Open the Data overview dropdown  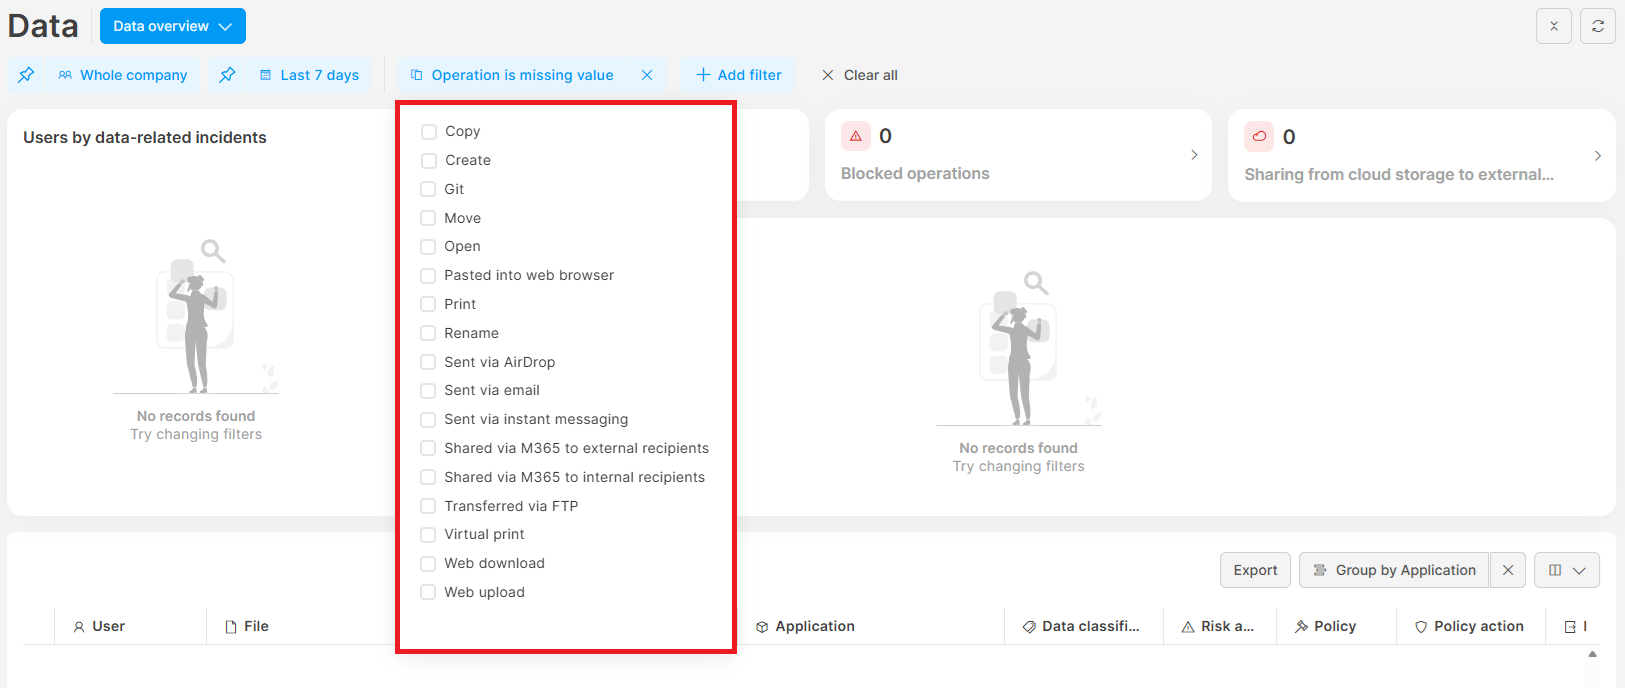(172, 26)
